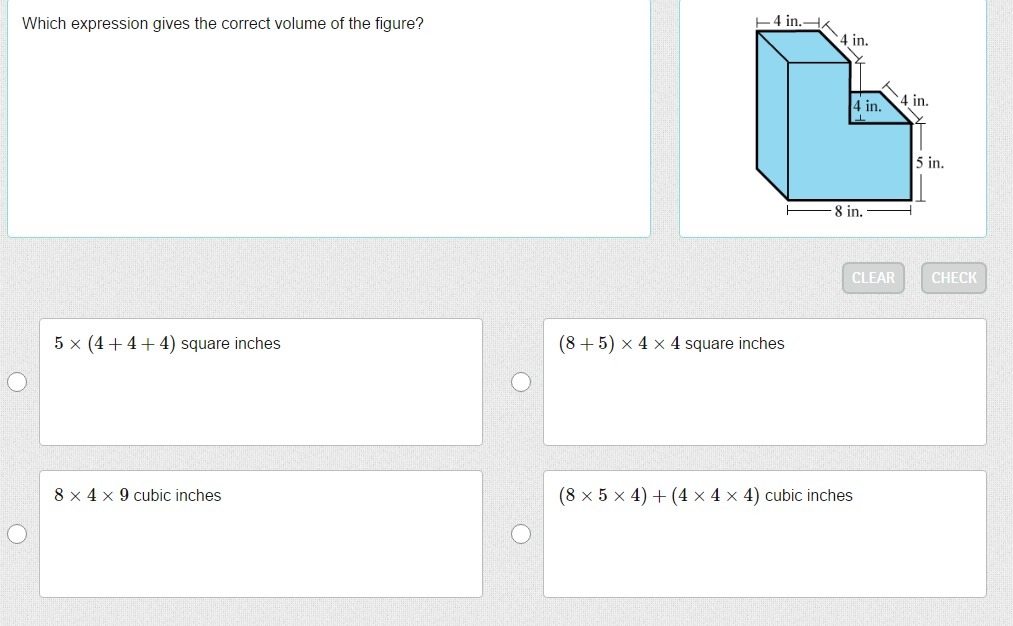1013x626 pixels.
Task: Pick the (8 + 5) × 4 × 4 square inches card
Action: (x=765, y=382)
